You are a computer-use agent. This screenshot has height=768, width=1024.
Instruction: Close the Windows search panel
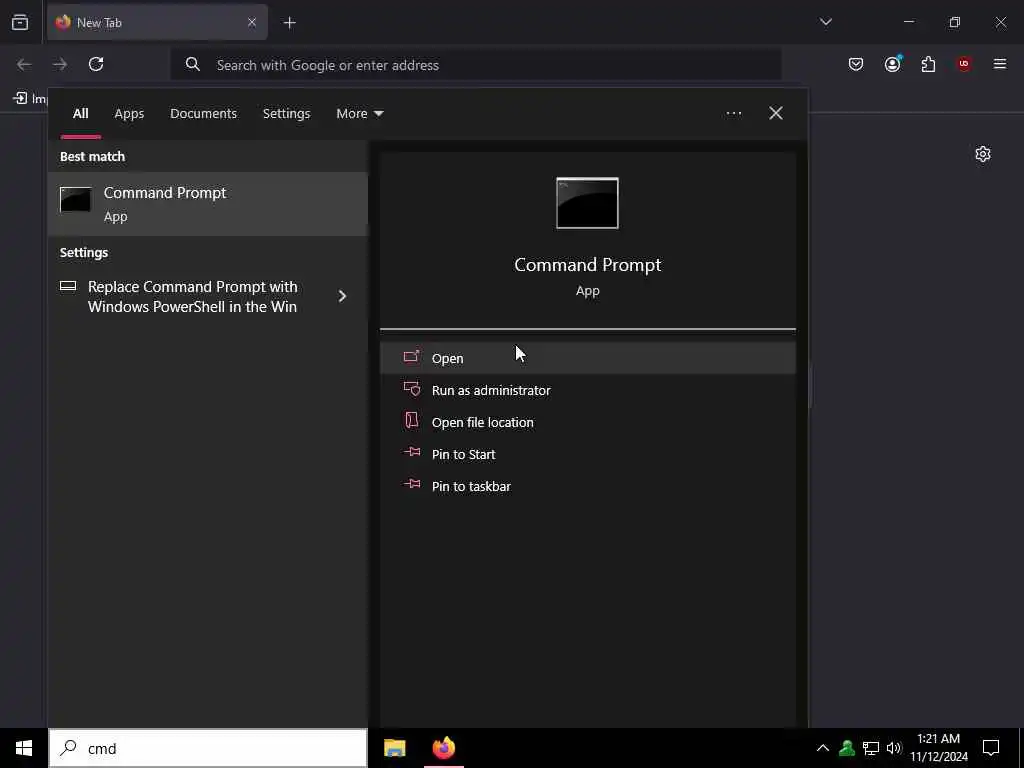pos(775,114)
